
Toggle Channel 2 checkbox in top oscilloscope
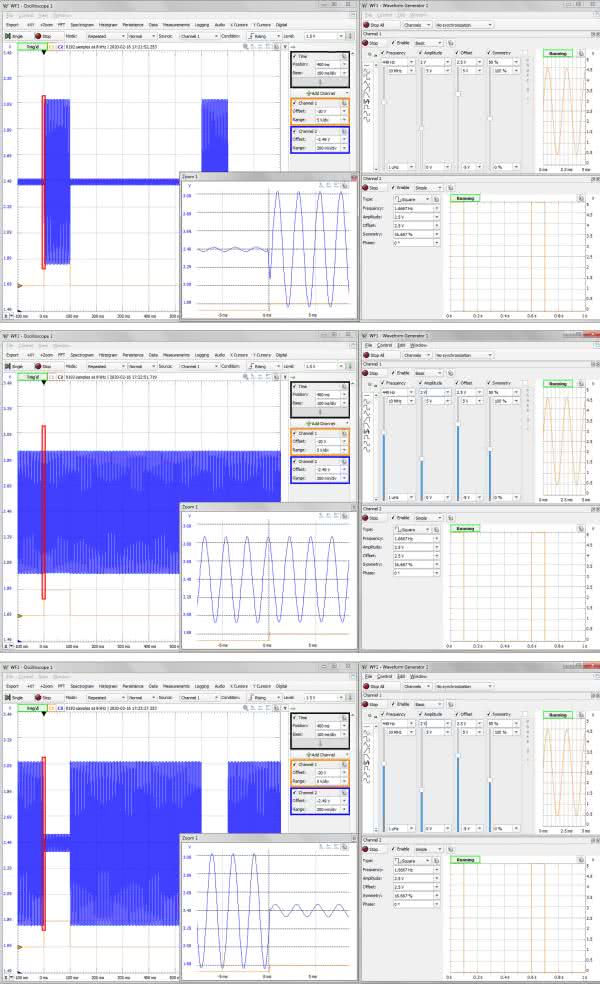coord(293,129)
